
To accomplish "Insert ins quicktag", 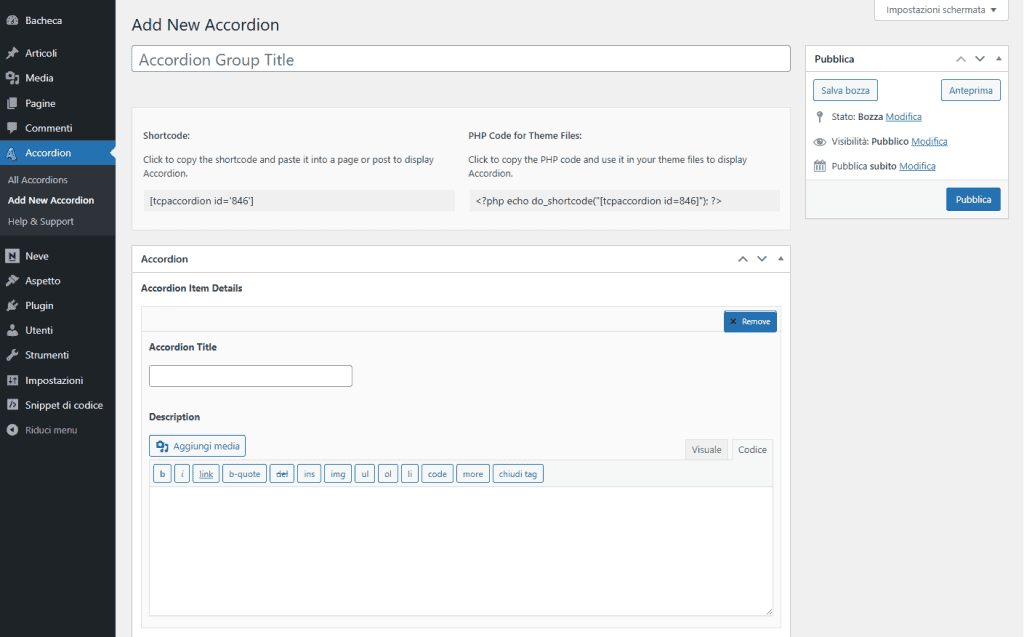I will [x=309, y=474].
